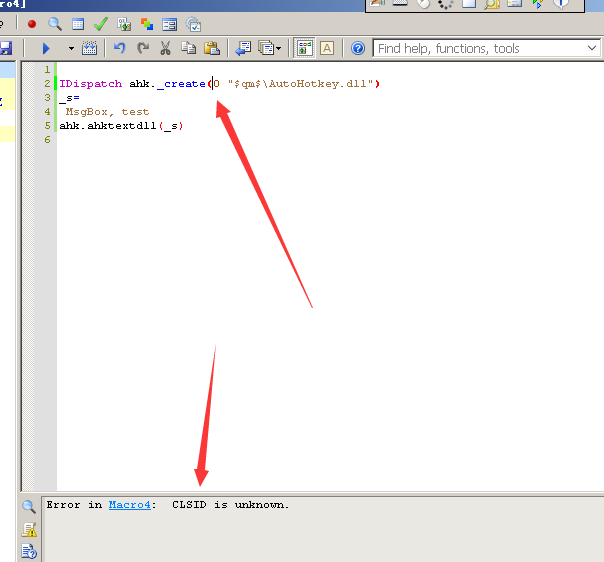Cut selection with scissors icon

coord(165,48)
